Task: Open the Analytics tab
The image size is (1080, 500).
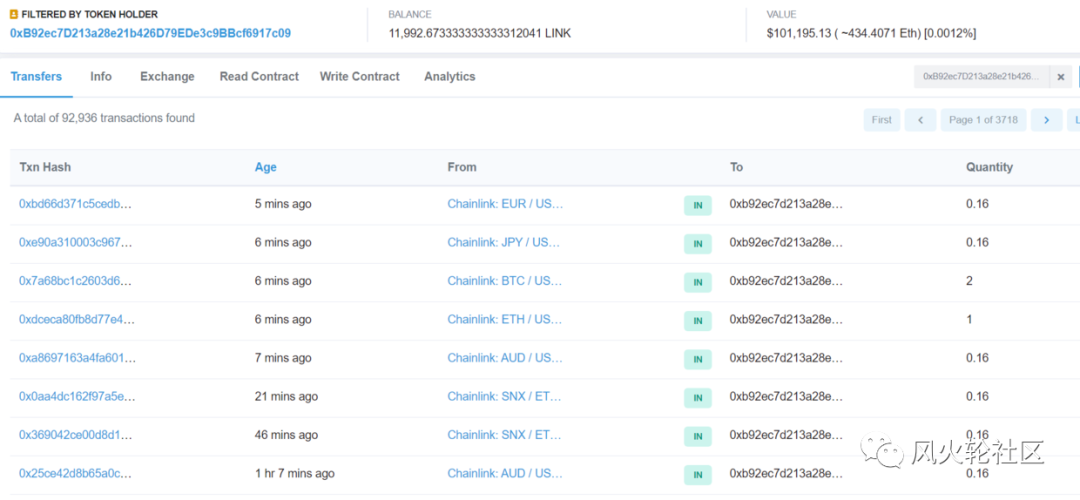Action: 450,76
